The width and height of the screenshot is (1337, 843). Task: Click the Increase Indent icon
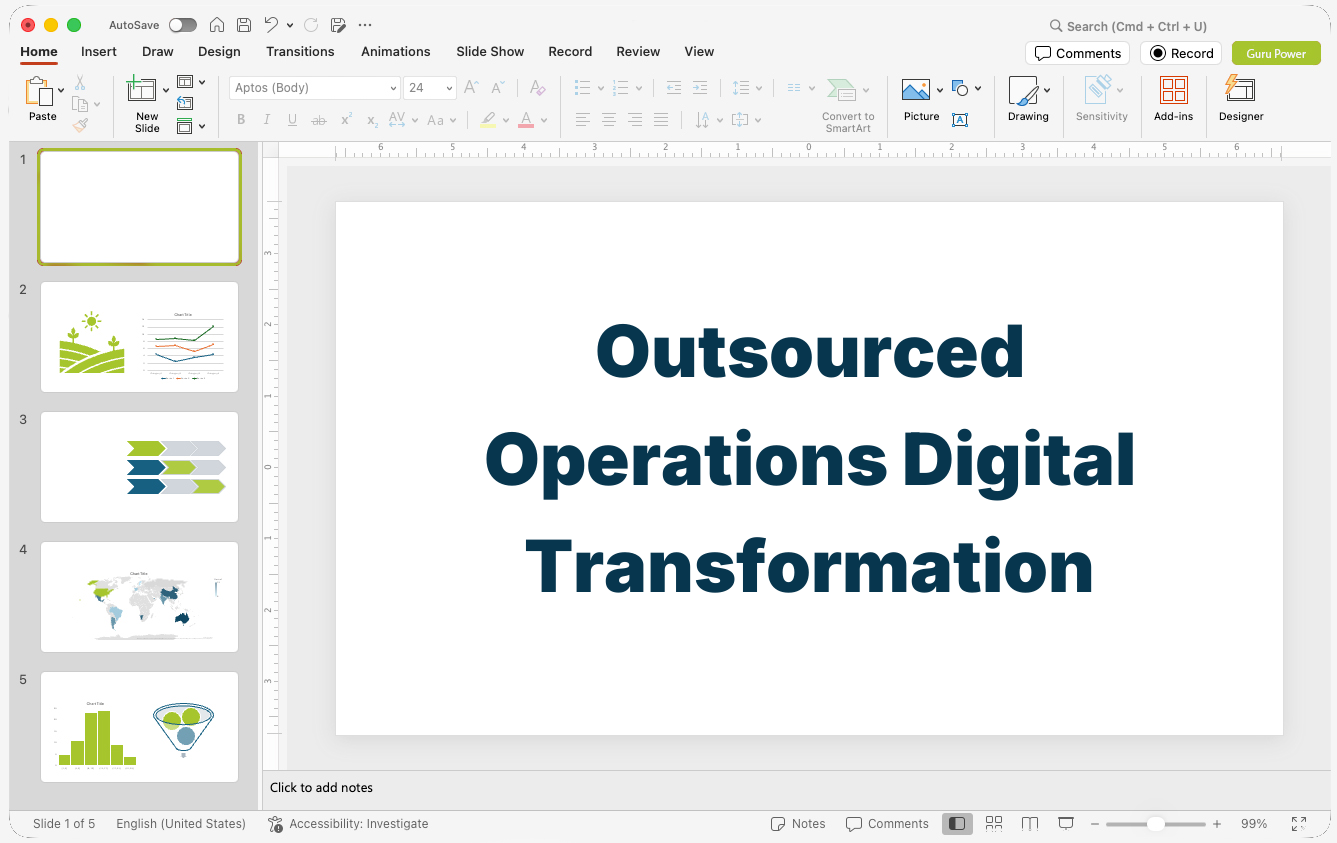pyautogui.click(x=700, y=88)
